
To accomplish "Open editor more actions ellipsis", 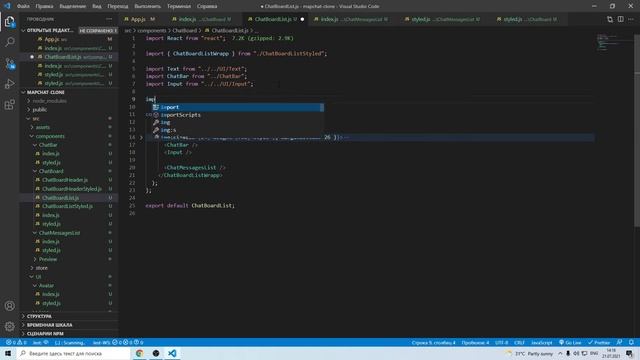I will [631, 19].
